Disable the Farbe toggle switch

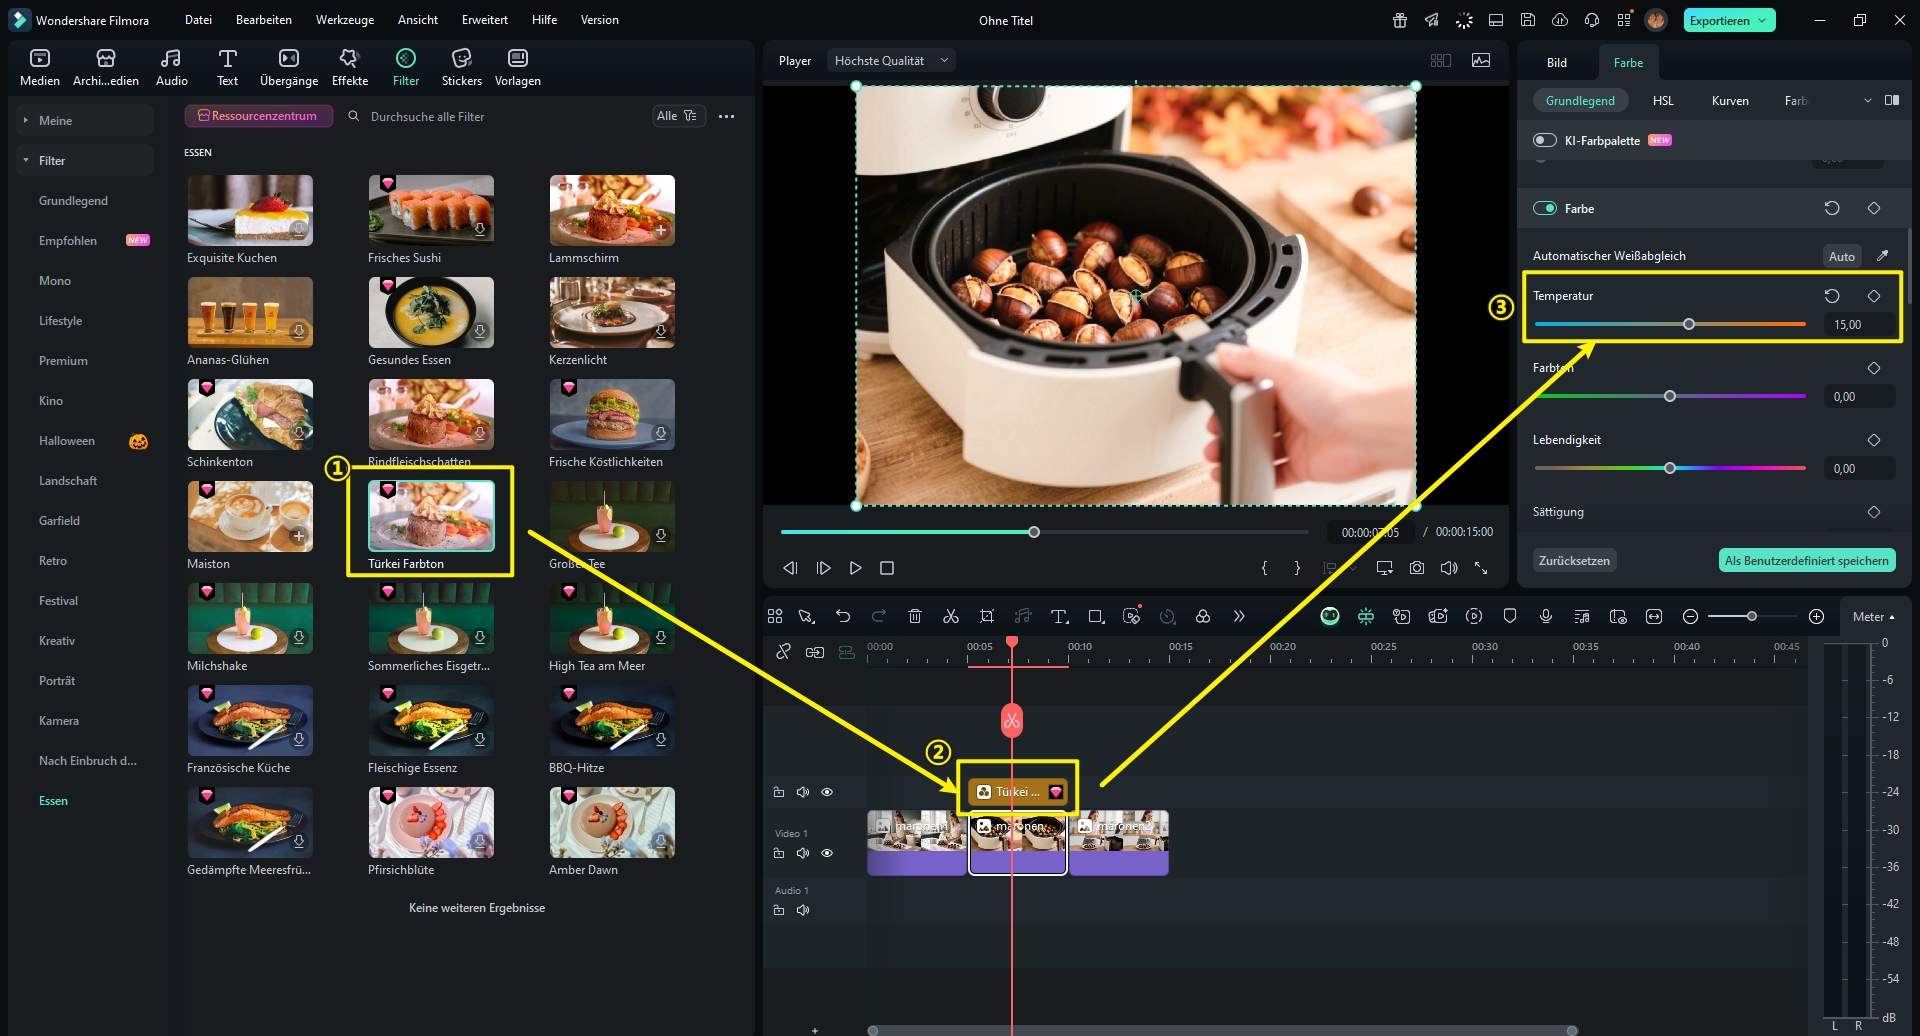[x=1545, y=208]
